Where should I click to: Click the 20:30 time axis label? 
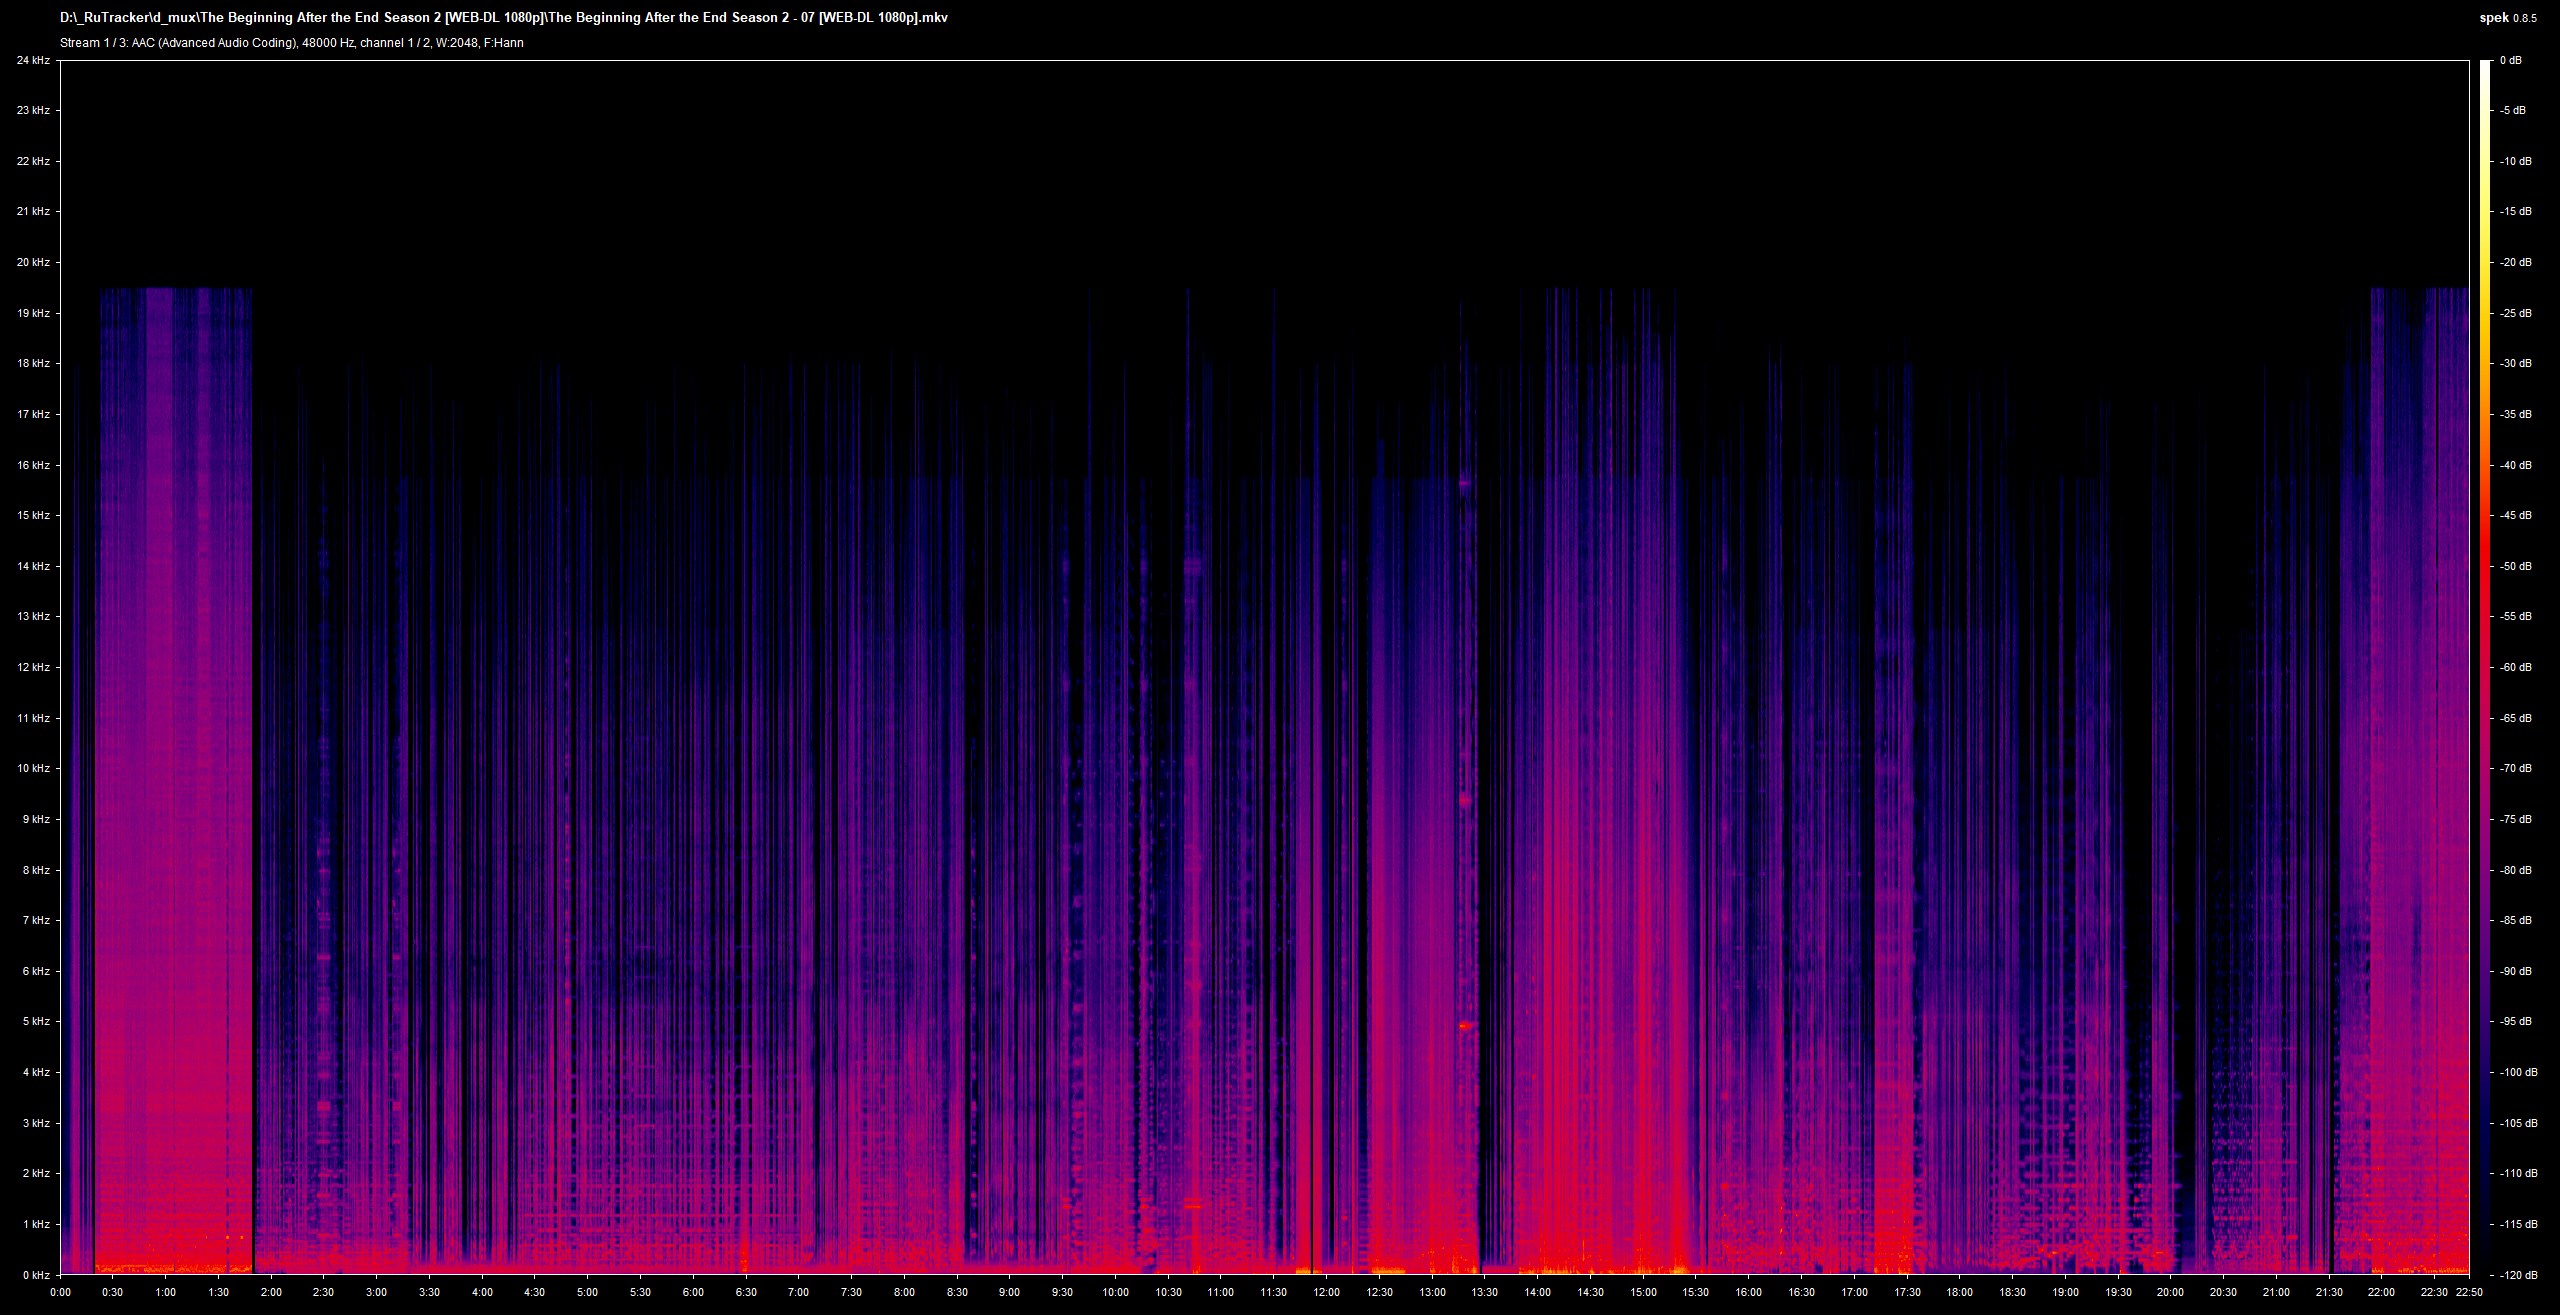[x=2223, y=1292]
